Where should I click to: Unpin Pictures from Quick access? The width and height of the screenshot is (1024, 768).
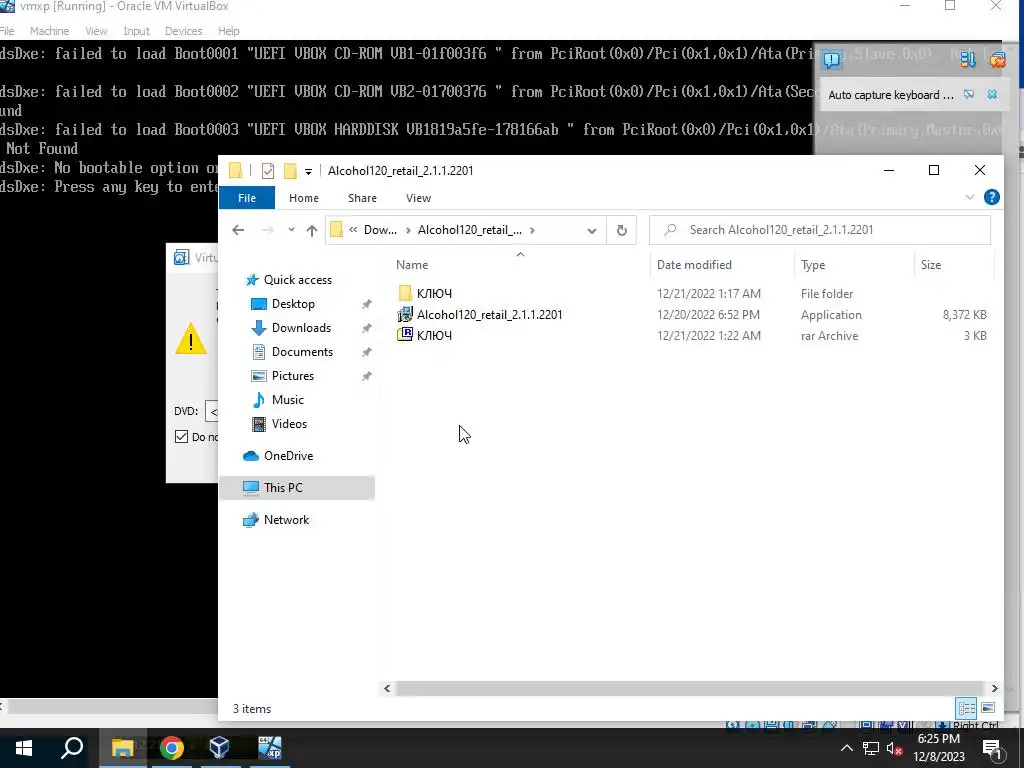(366, 377)
